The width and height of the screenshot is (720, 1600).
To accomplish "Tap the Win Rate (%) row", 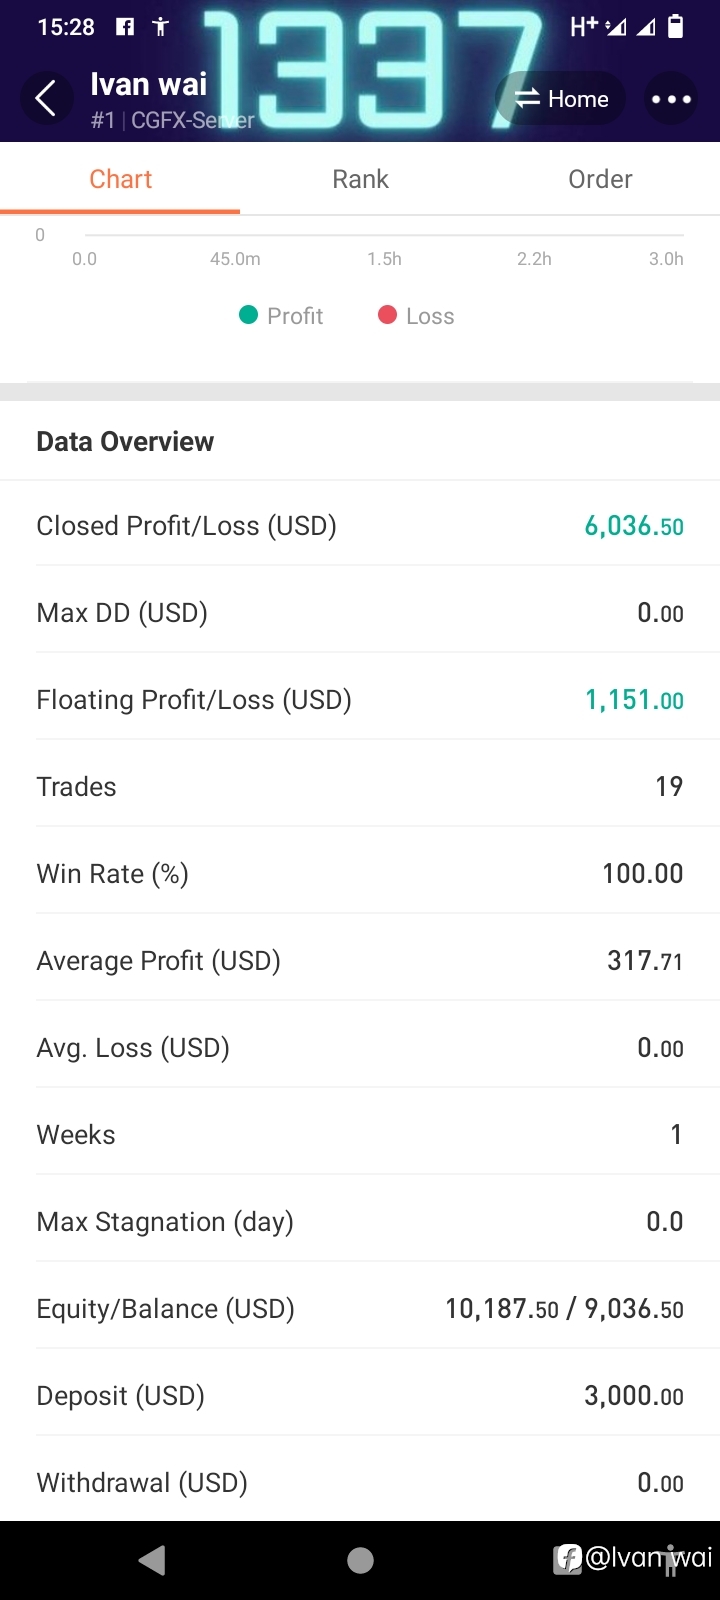I will coord(360,873).
